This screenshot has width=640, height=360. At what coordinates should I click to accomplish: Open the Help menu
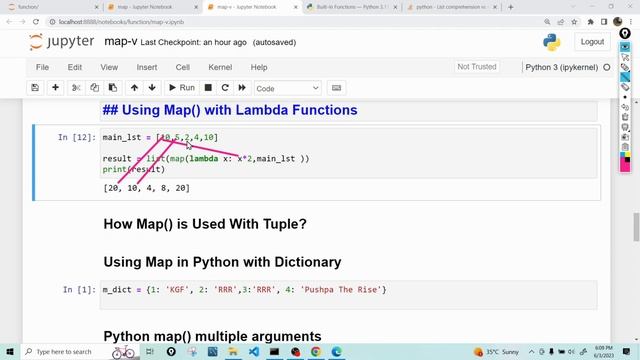[259, 67]
